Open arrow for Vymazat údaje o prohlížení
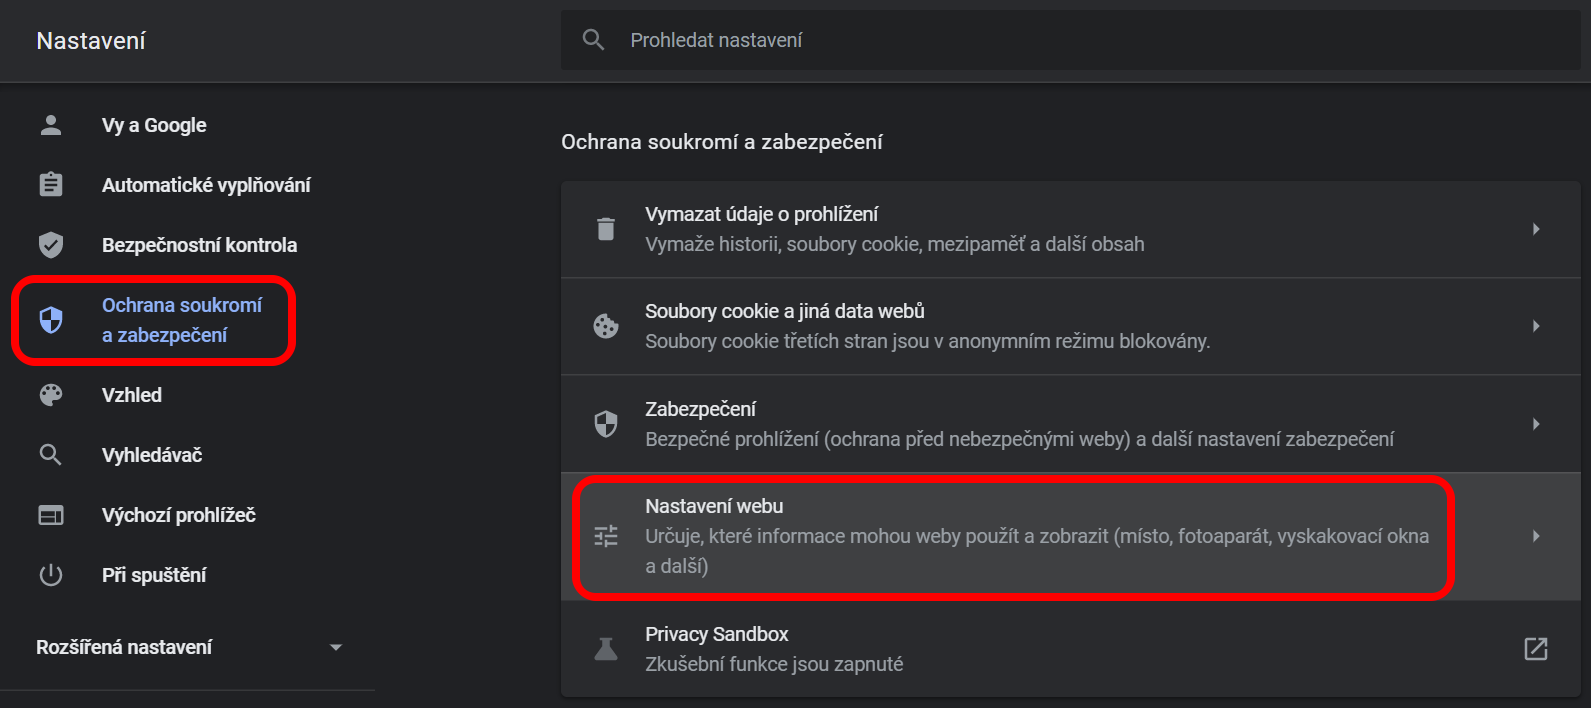The width and height of the screenshot is (1591, 708). 1536,229
